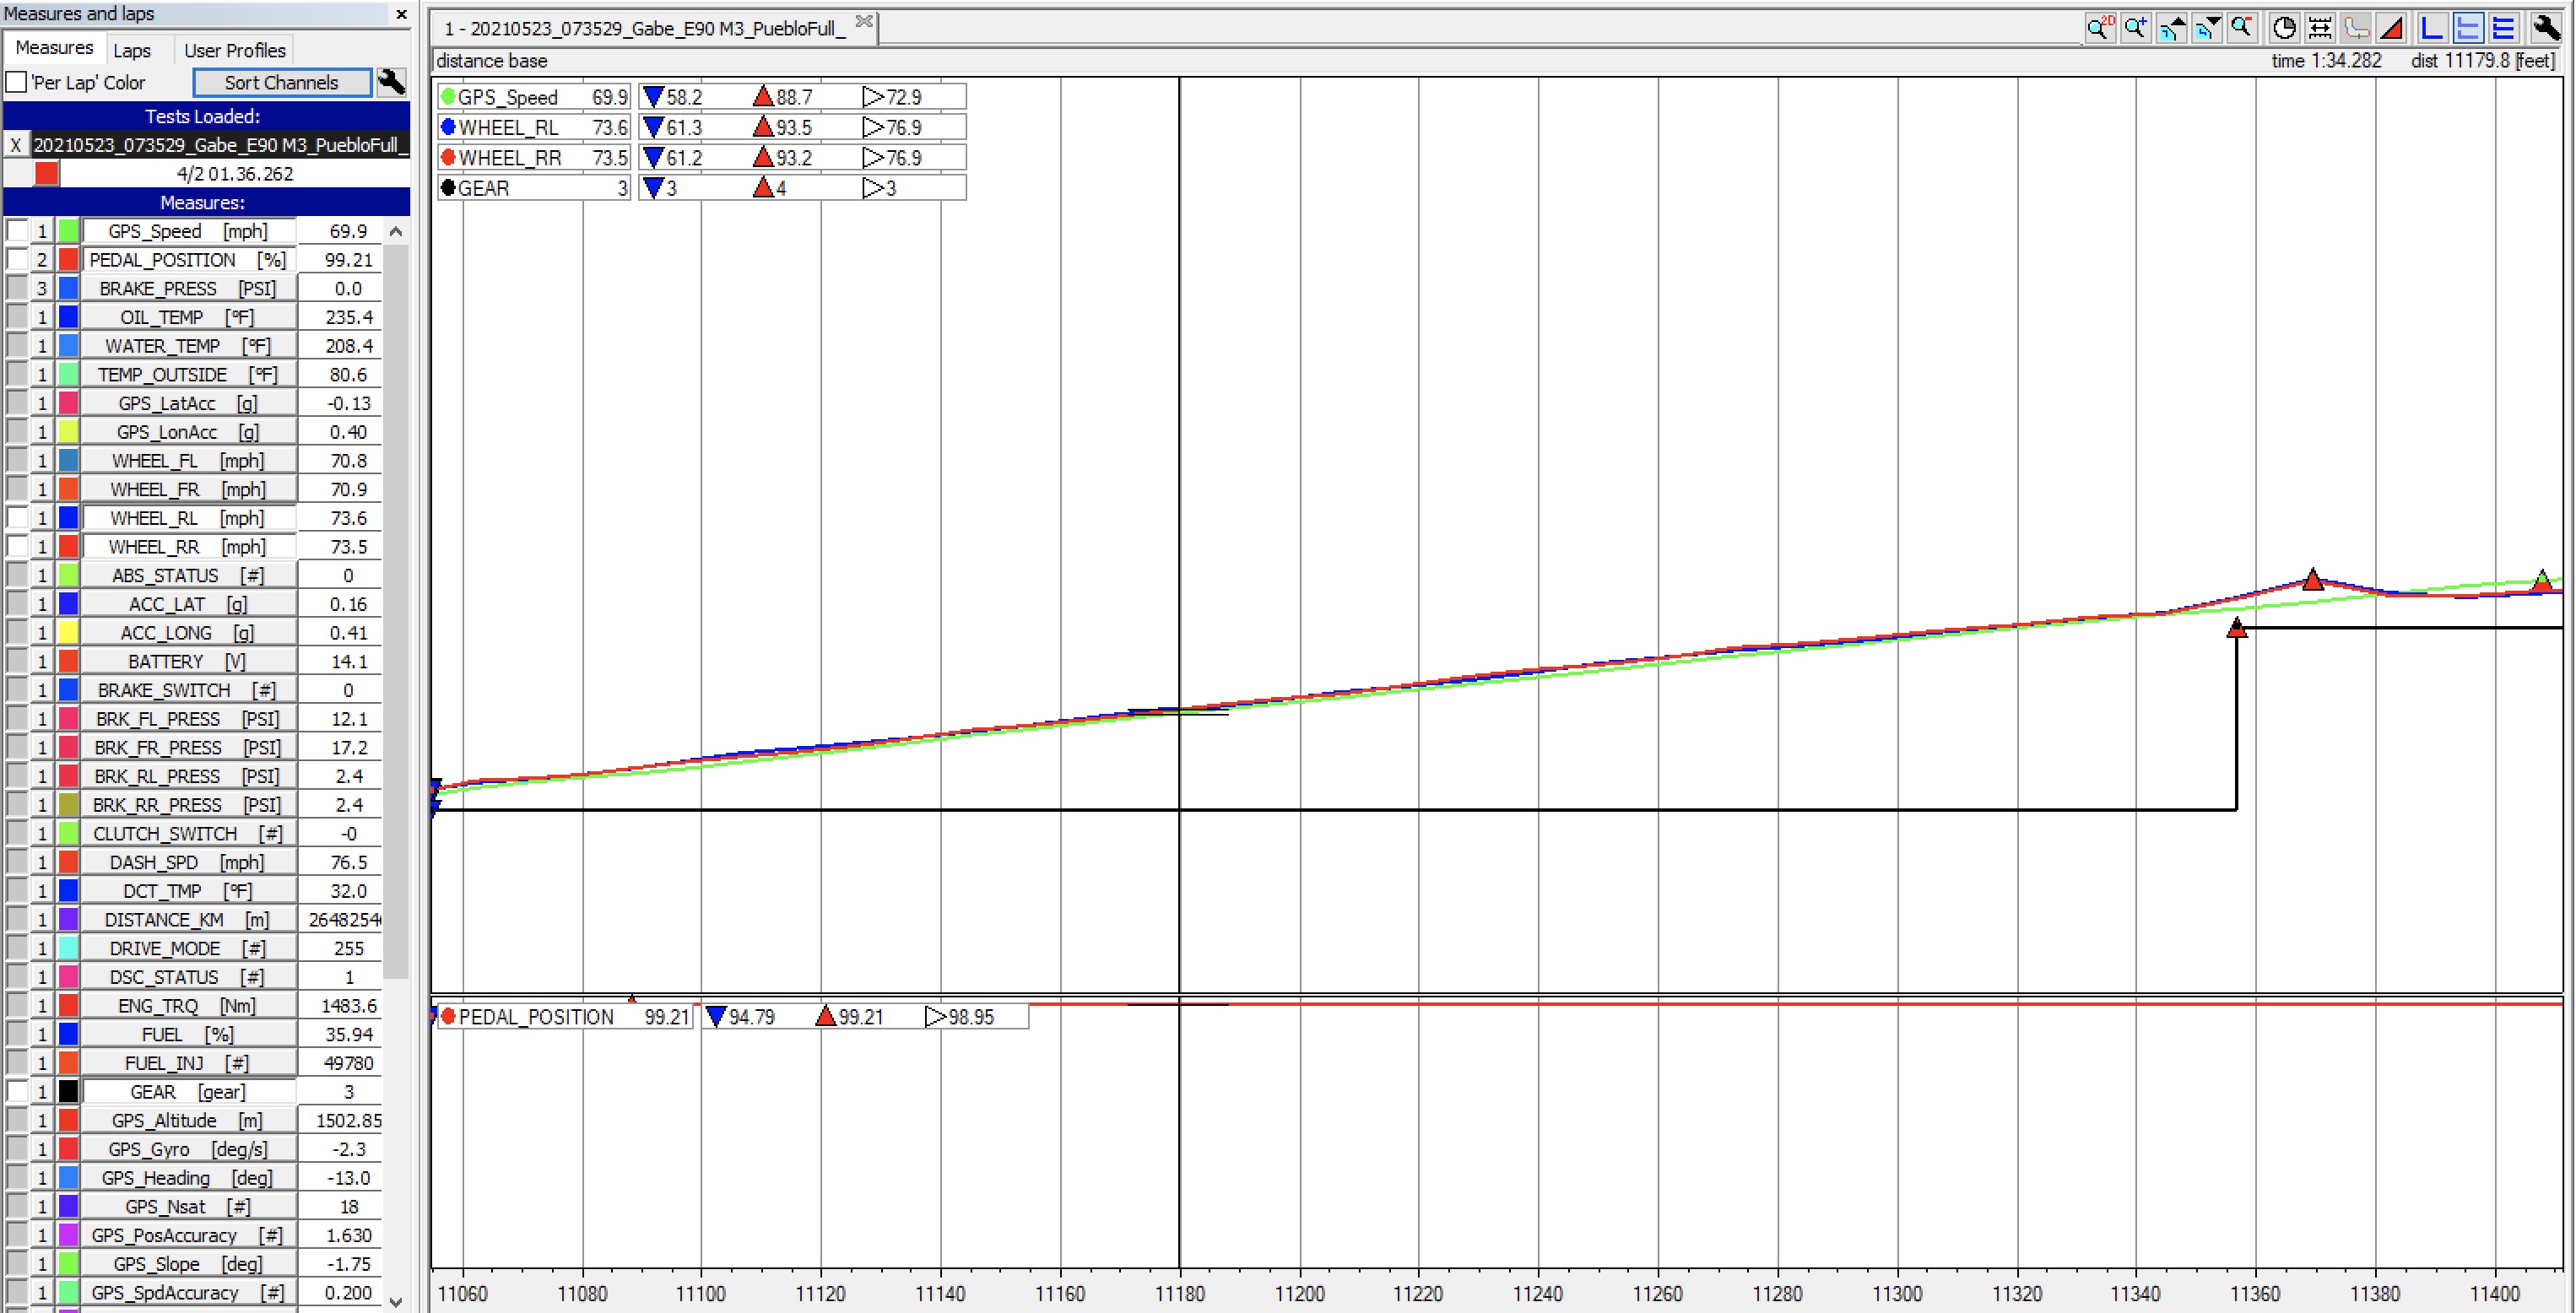This screenshot has height=1313, width=2576.
Task: Remove loaded test with the X button
Action: click(x=16, y=145)
